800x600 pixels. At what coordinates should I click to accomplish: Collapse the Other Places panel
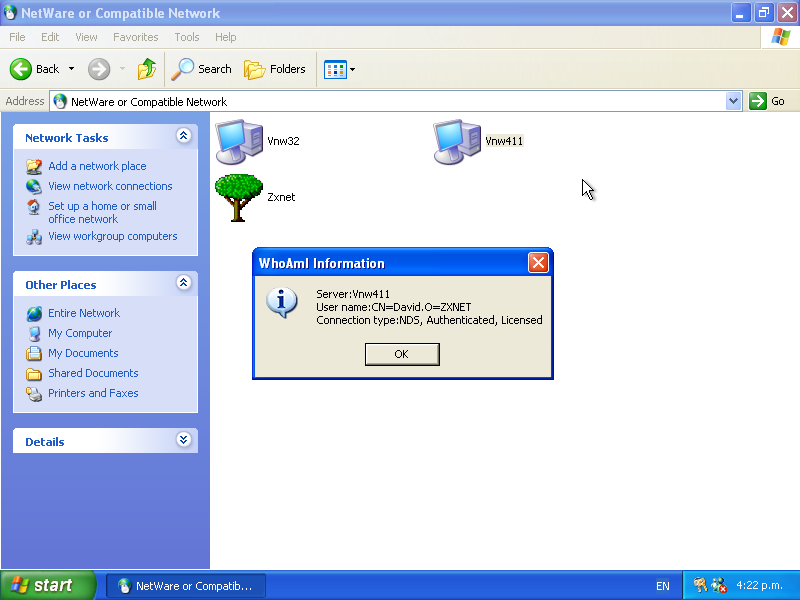tap(184, 283)
